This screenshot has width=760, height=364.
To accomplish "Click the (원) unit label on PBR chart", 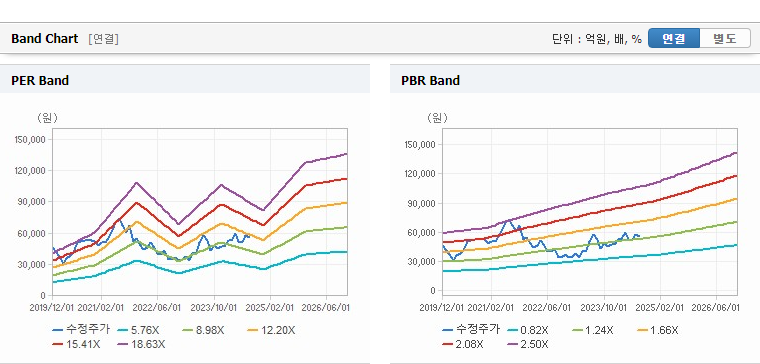I will click(x=437, y=118).
